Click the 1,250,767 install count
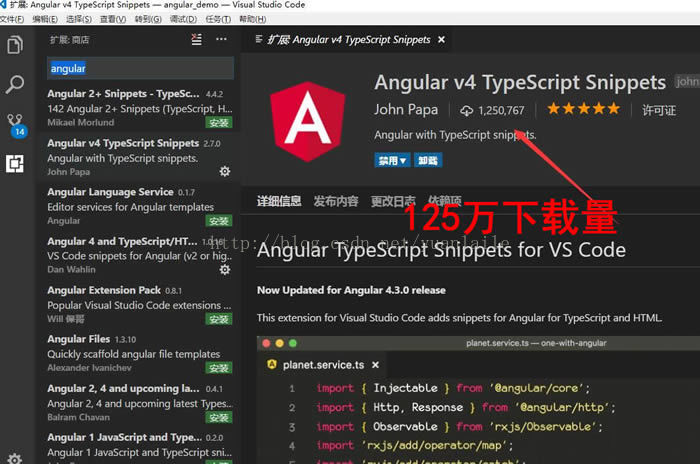The height and width of the screenshot is (464, 700). coord(501,110)
